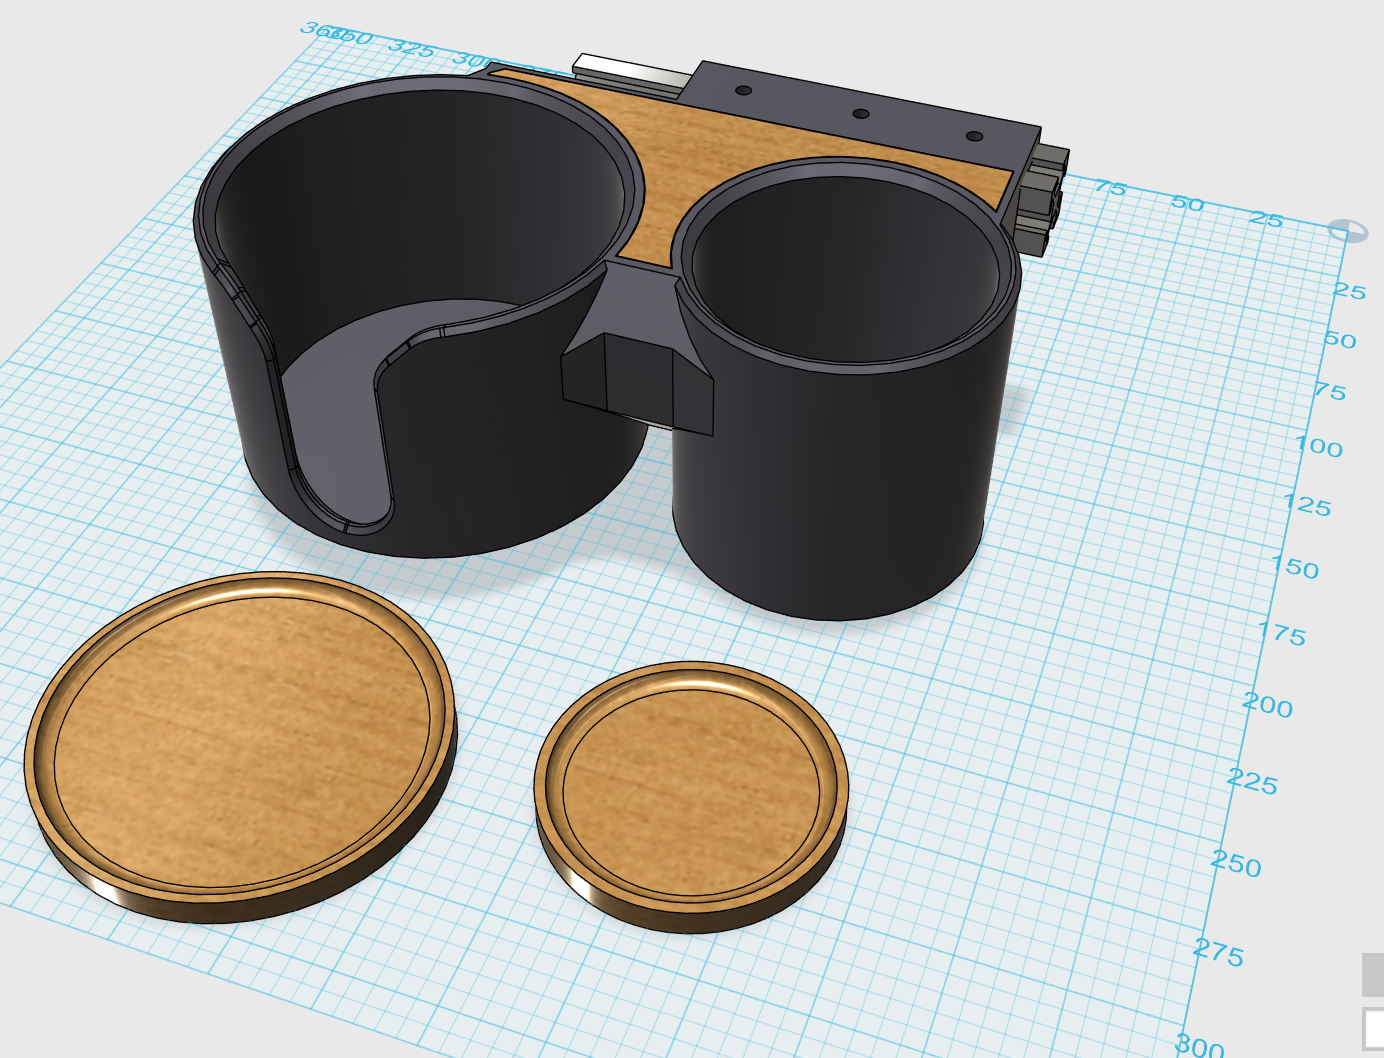
Task: Click the 325 grid ruler label
Action: coord(411,47)
